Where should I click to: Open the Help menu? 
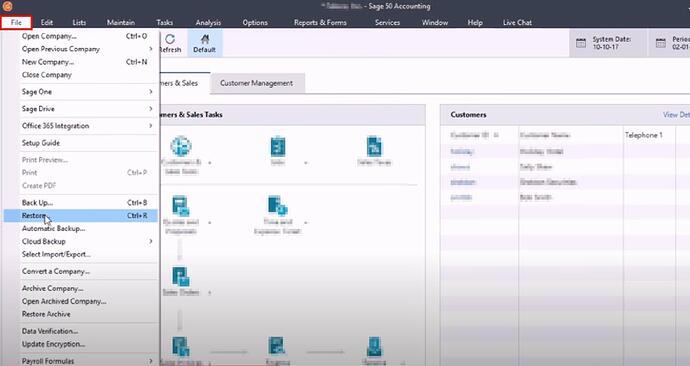point(475,22)
